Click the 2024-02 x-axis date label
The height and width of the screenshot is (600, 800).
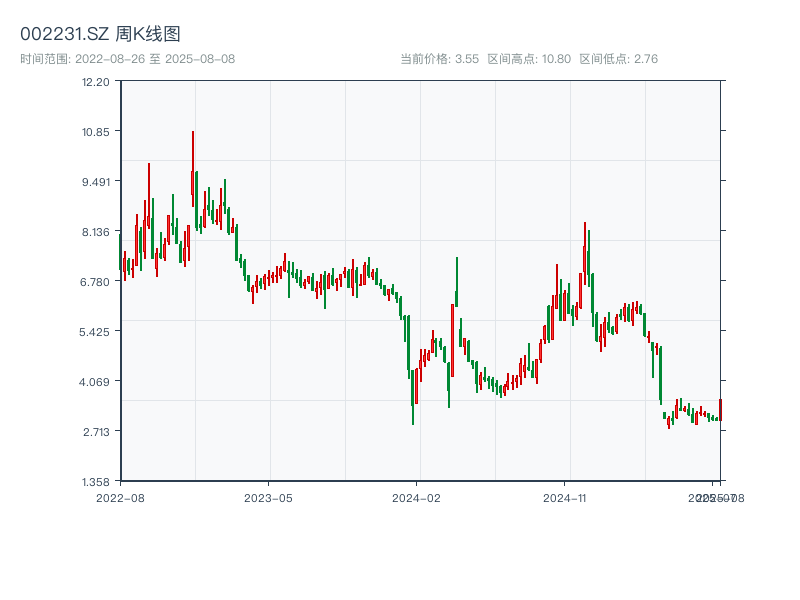(x=417, y=497)
